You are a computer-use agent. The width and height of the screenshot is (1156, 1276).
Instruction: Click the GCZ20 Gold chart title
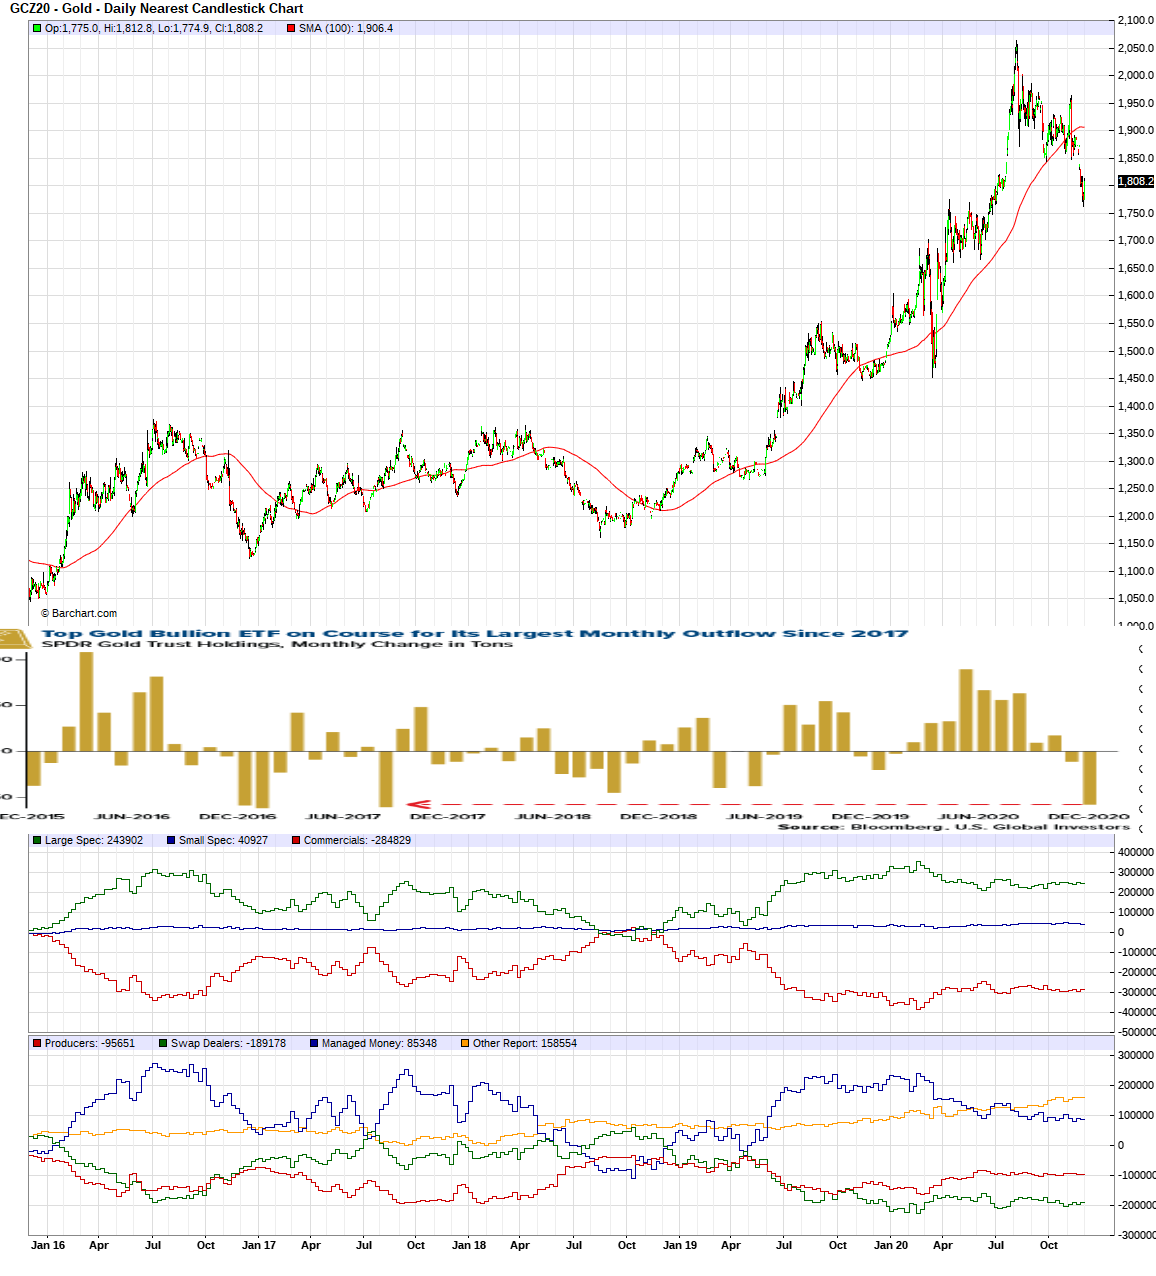(156, 9)
